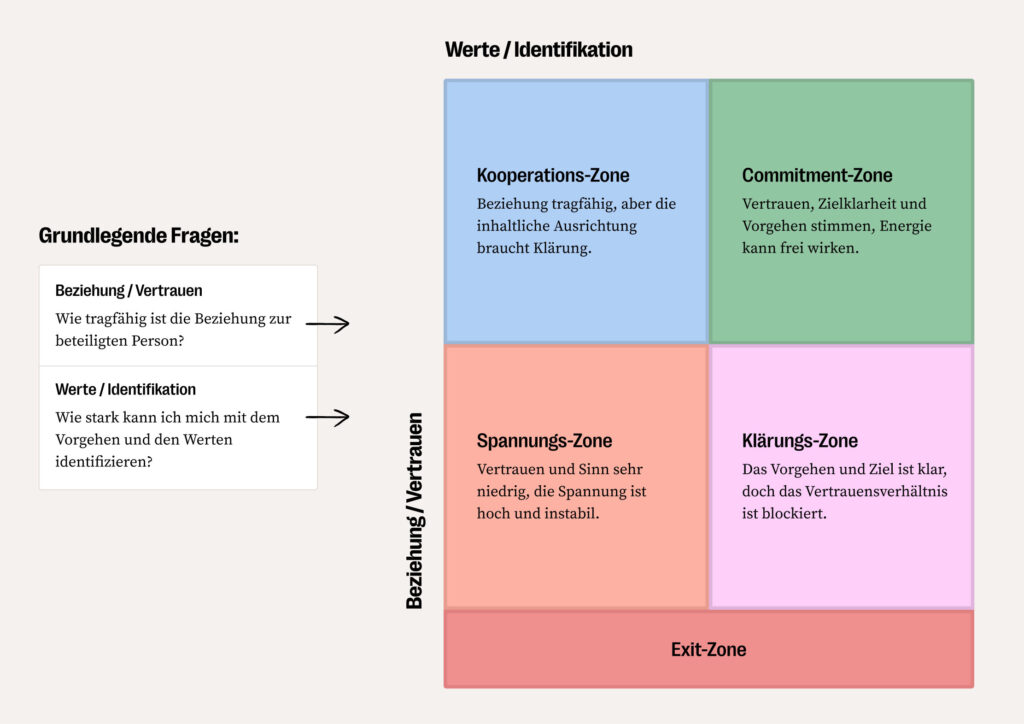This screenshot has width=1024, height=724.
Task: Select the blue Kooperations-Zone quadrant
Action: pyautogui.click(x=576, y=212)
